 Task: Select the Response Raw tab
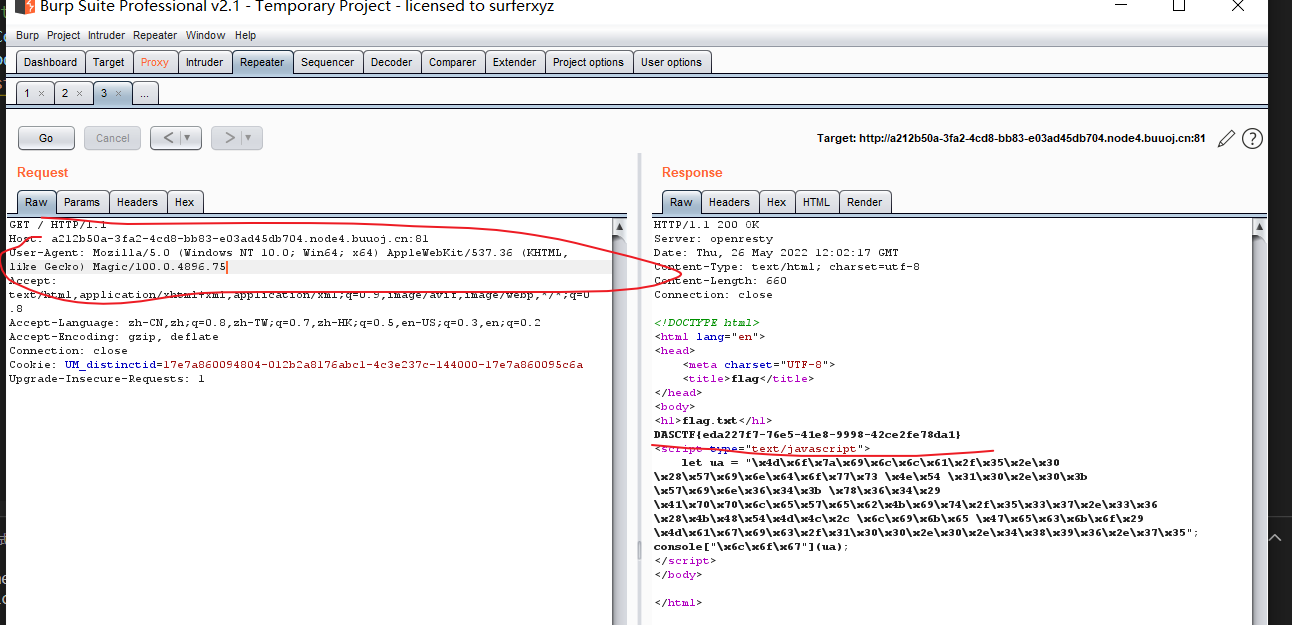(x=681, y=202)
